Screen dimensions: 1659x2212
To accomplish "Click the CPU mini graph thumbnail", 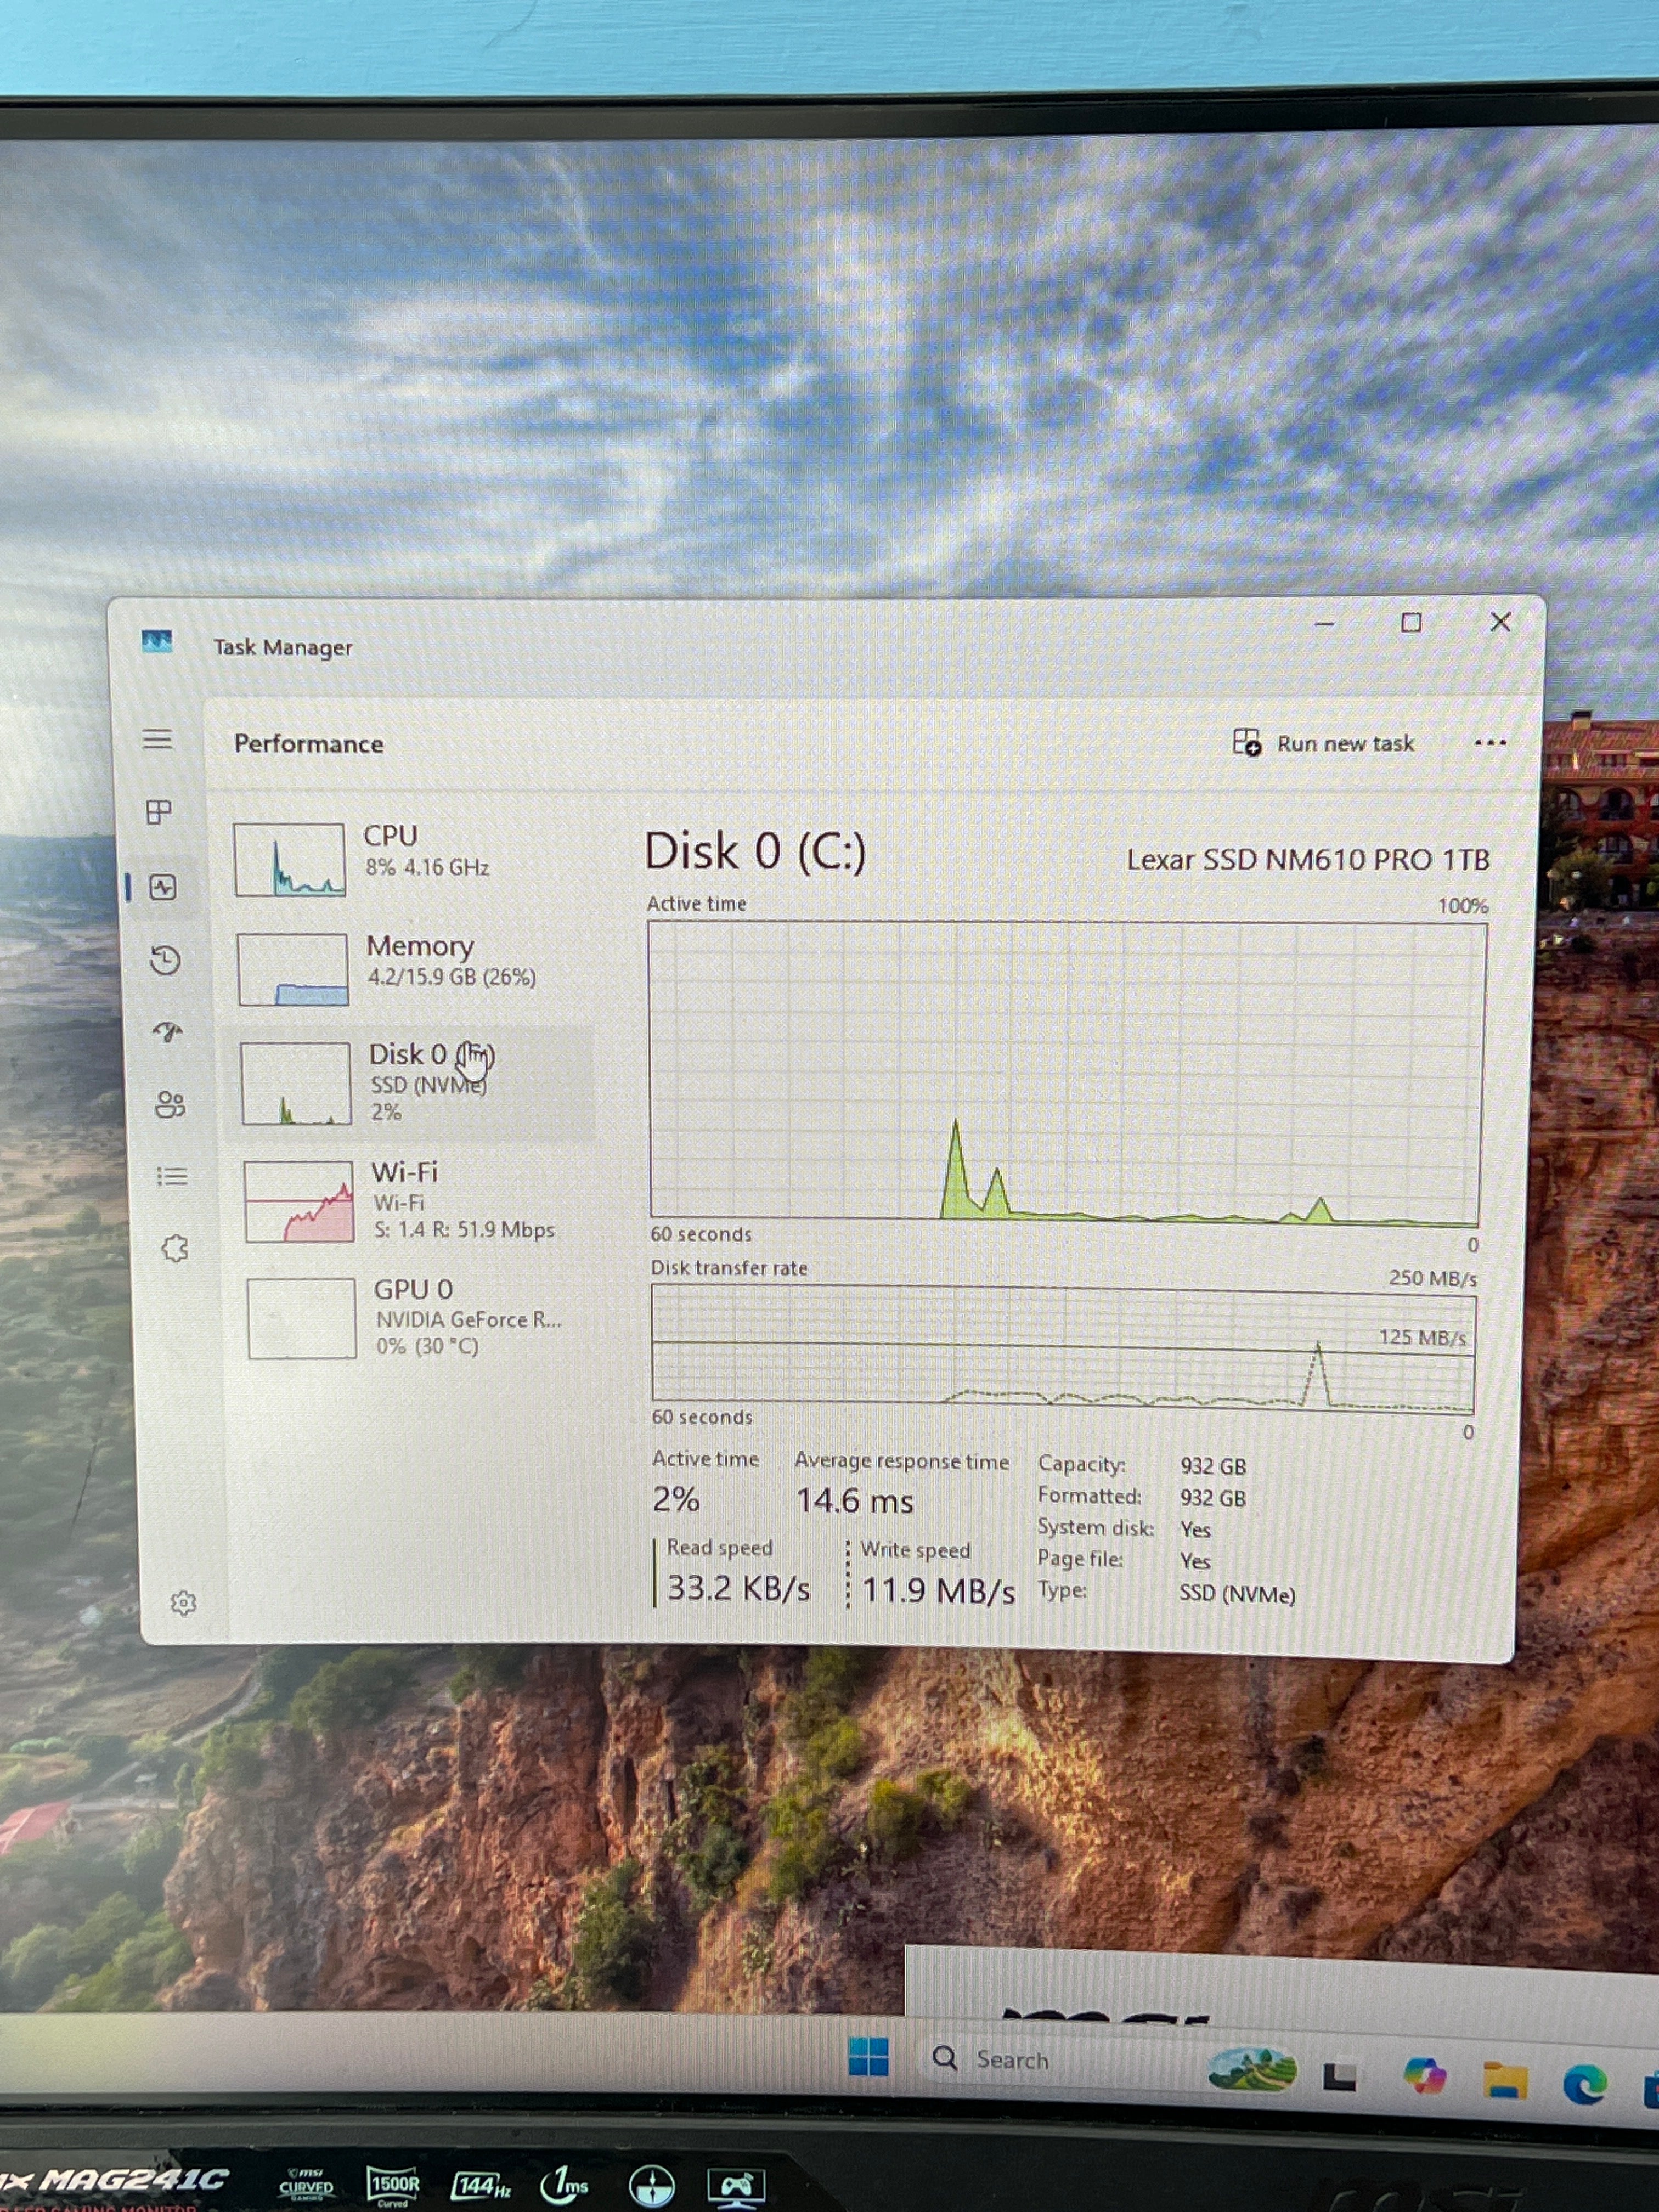I will pos(290,860).
